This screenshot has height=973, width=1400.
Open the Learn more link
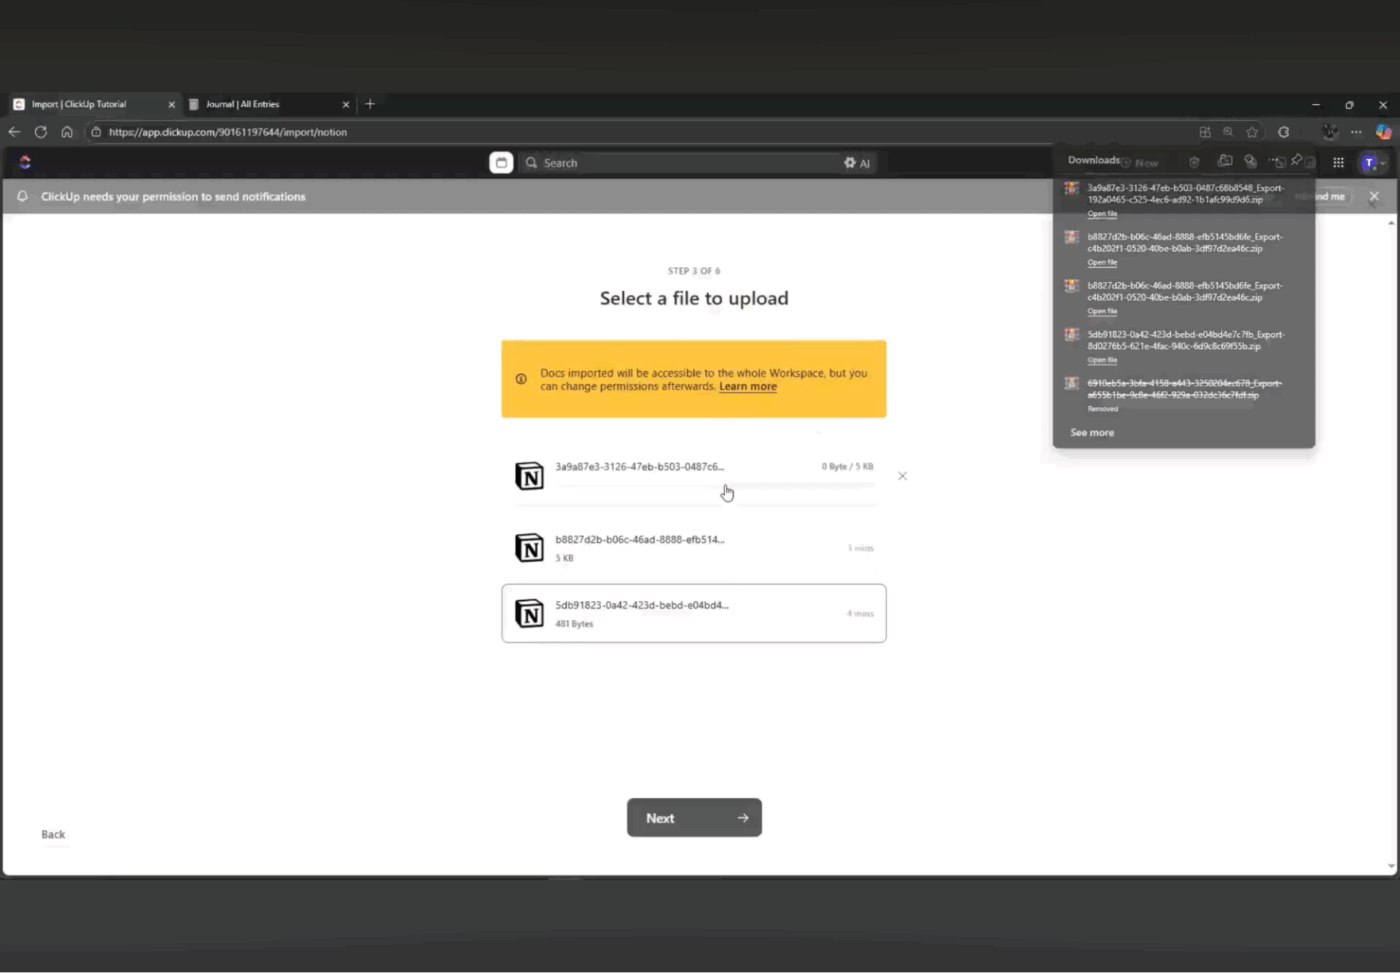point(748,386)
